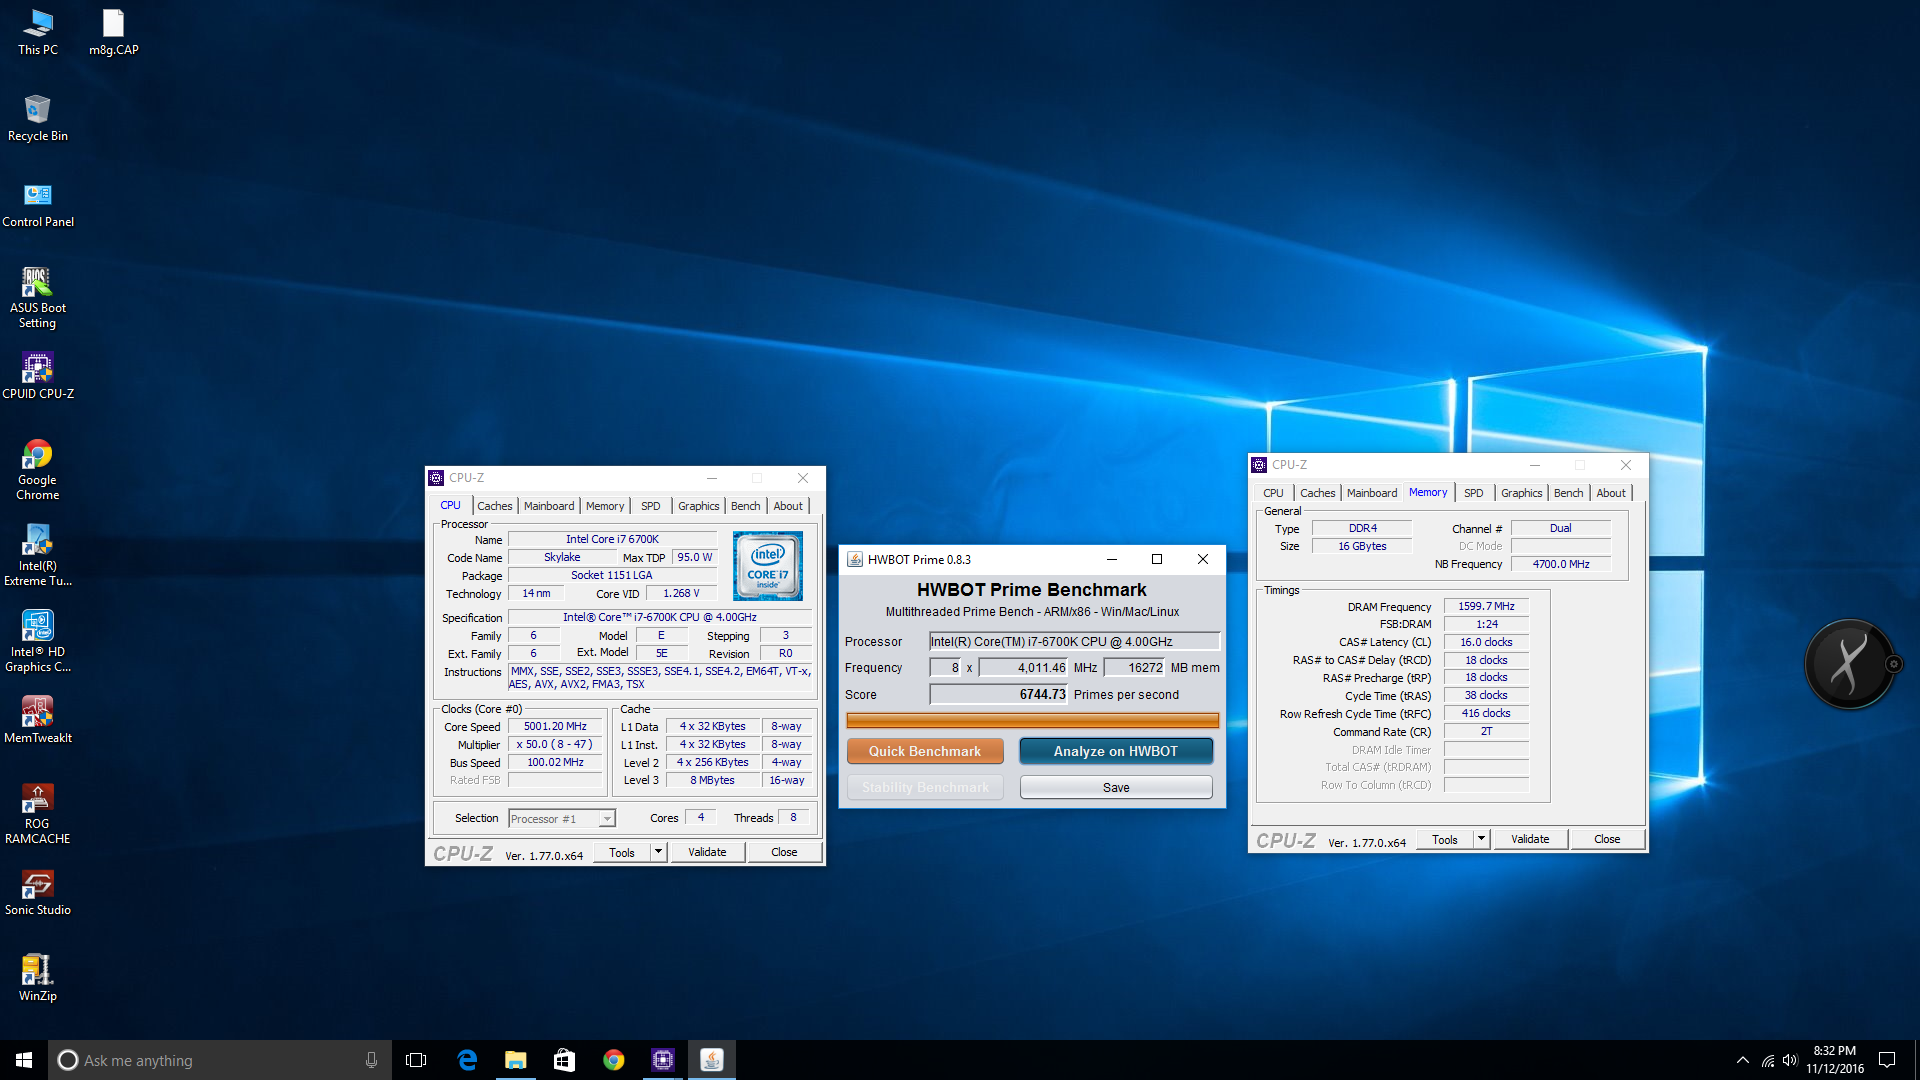1920x1080 pixels.
Task: Open Control Panel desktop icon
Action: click(38, 204)
